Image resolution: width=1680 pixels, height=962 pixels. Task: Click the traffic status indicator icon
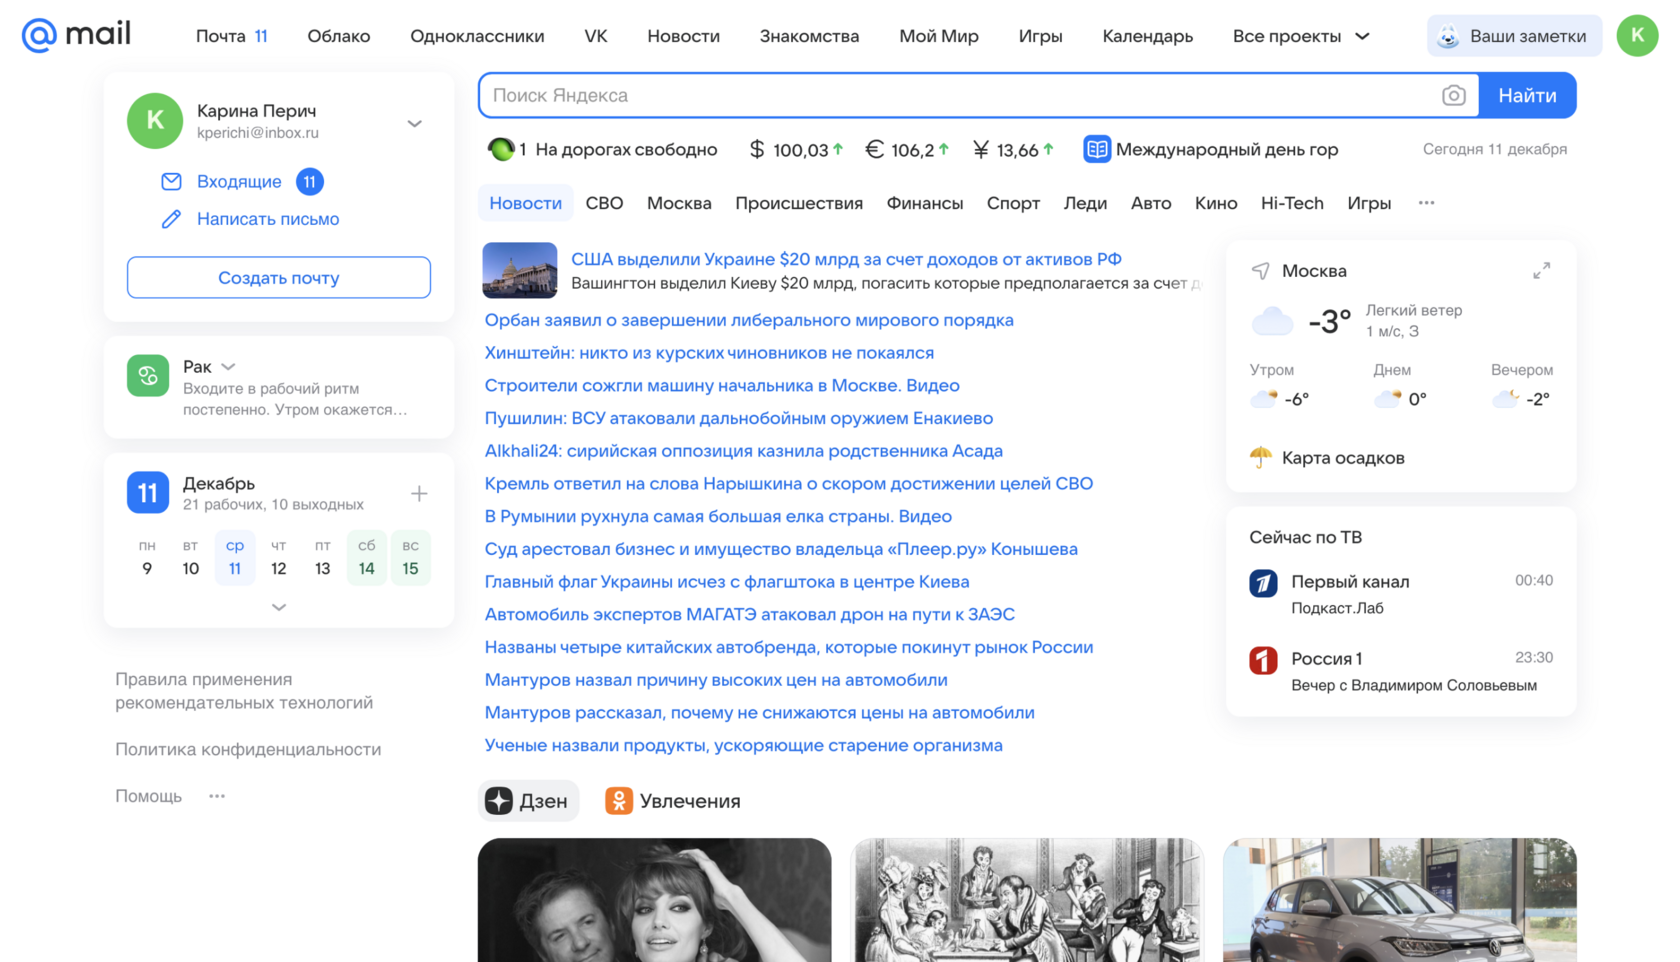pos(500,149)
